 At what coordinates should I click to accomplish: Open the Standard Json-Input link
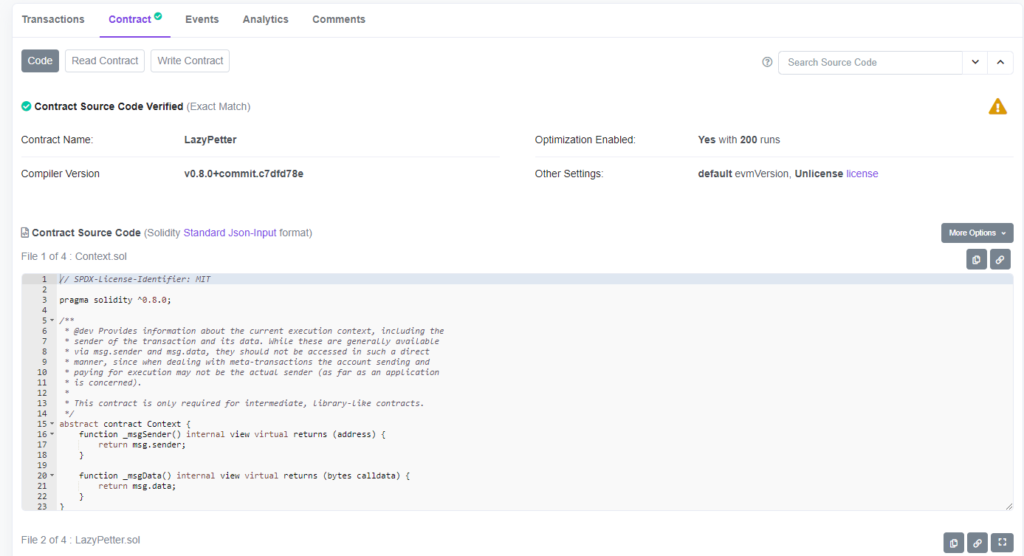(x=231, y=233)
